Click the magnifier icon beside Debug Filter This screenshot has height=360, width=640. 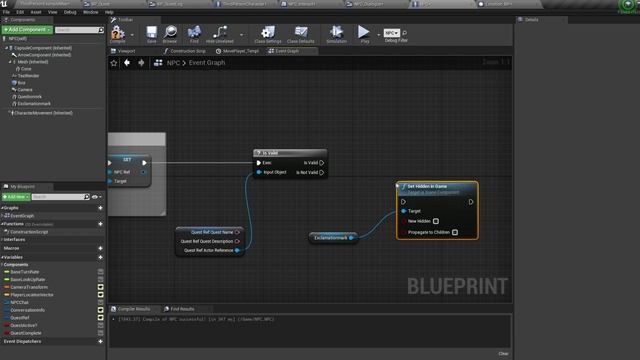click(x=404, y=33)
